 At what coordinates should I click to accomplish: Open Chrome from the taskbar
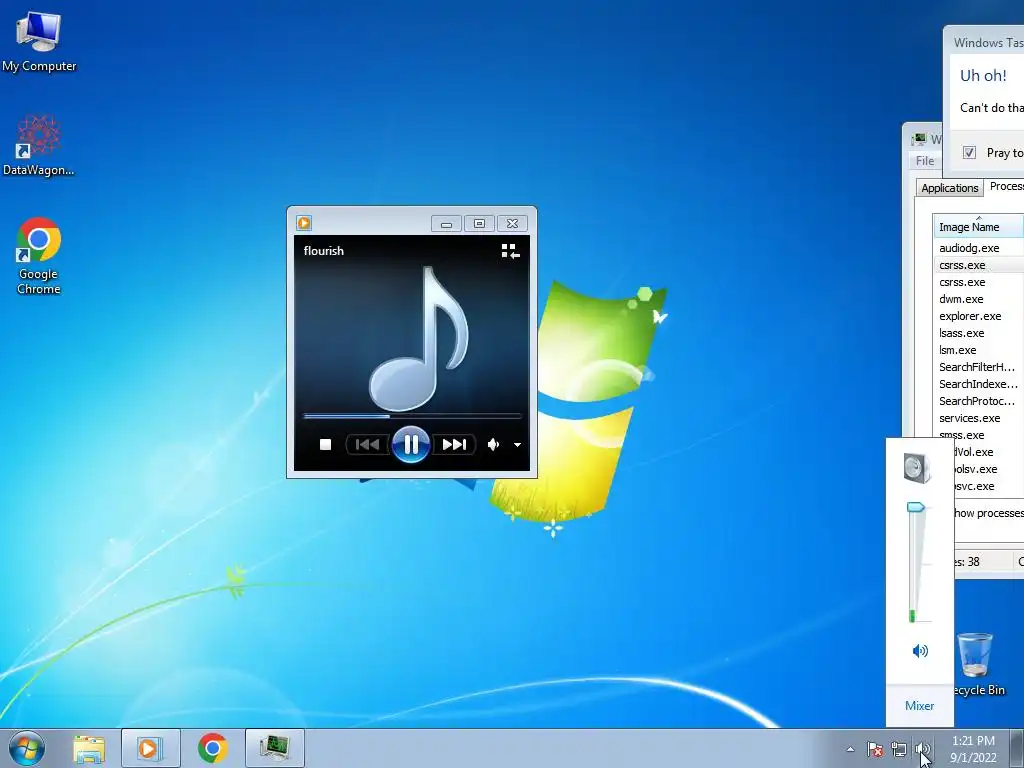point(213,748)
